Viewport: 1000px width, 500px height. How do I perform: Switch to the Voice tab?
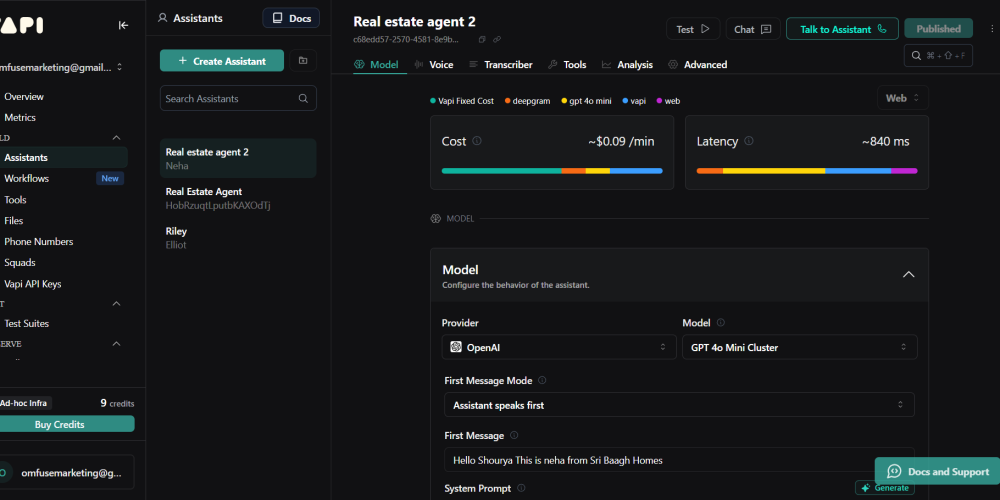434,64
